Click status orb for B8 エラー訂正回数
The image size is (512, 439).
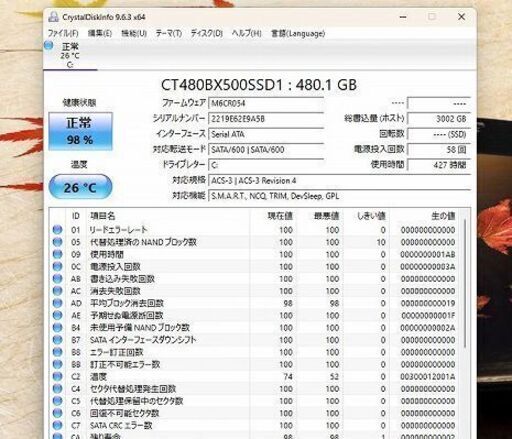coord(58,352)
